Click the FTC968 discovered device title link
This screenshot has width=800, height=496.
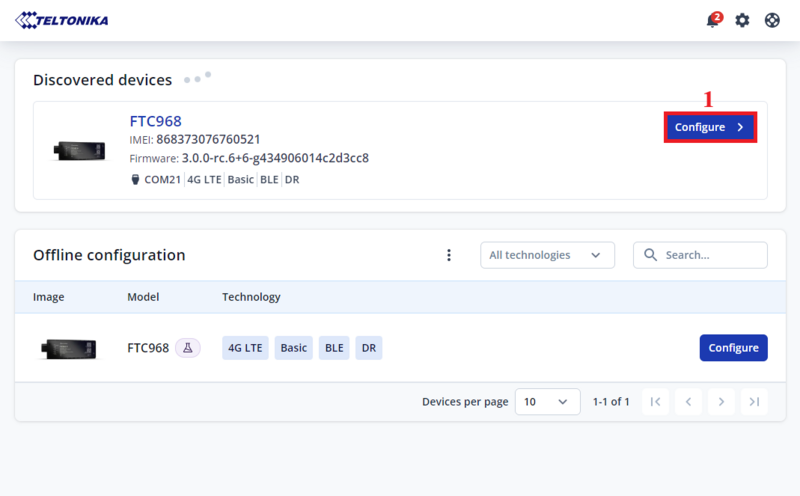coord(155,121)
